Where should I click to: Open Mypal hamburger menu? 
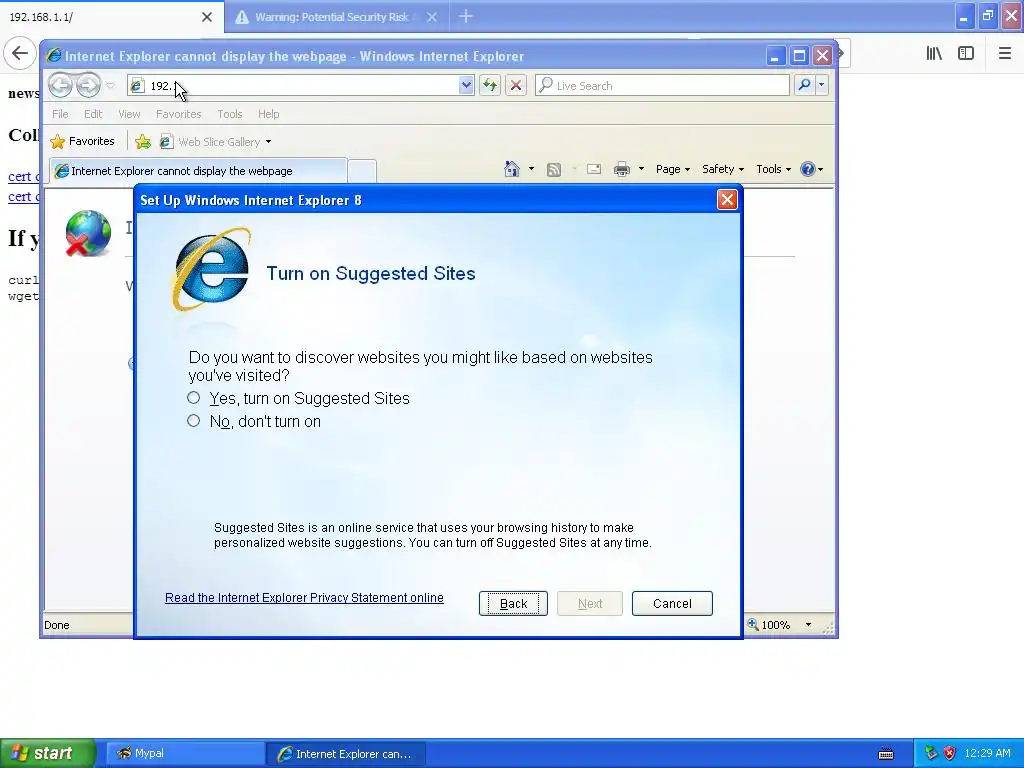1004,54
